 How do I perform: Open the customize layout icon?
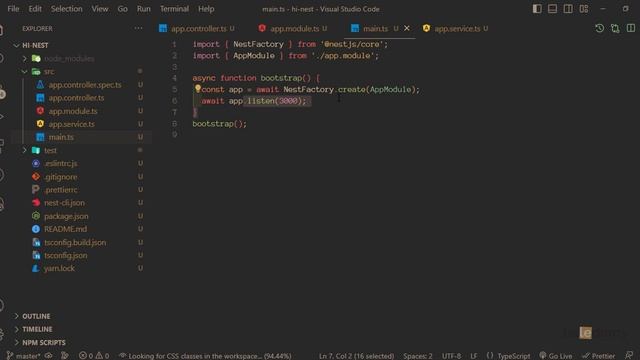(584, 9)
